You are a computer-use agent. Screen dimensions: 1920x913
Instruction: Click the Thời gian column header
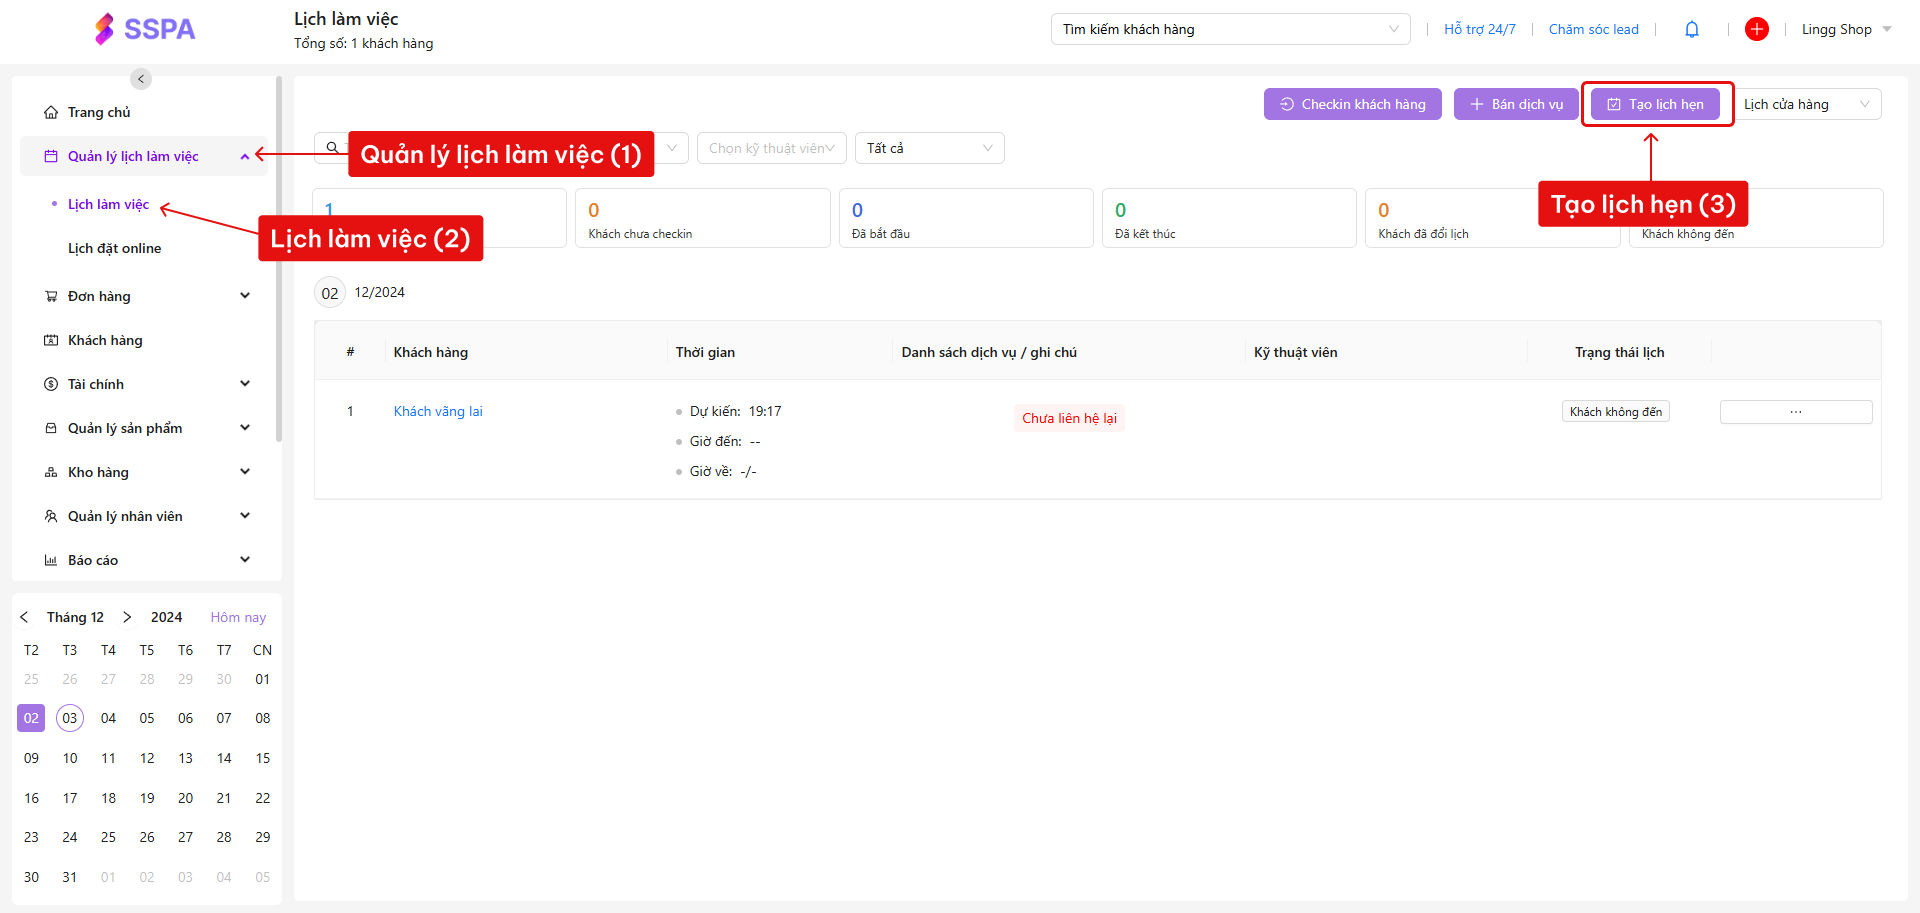pos(705,352)
